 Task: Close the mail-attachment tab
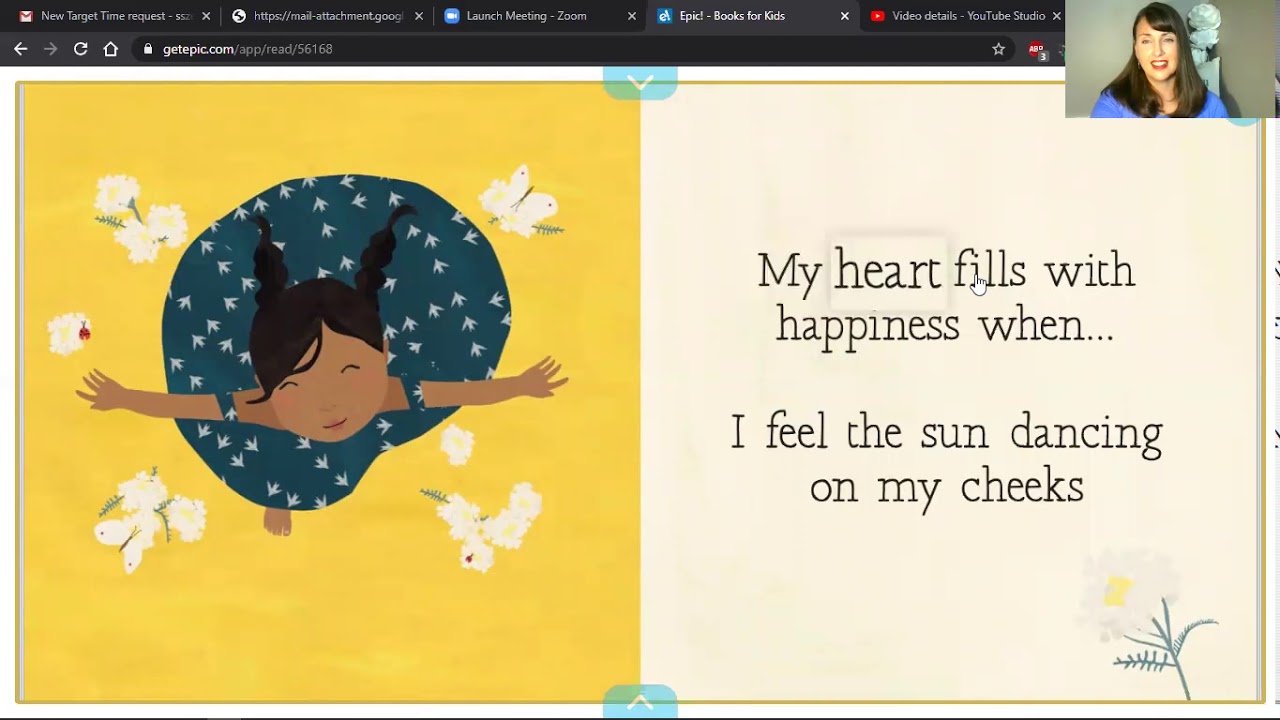419,16
